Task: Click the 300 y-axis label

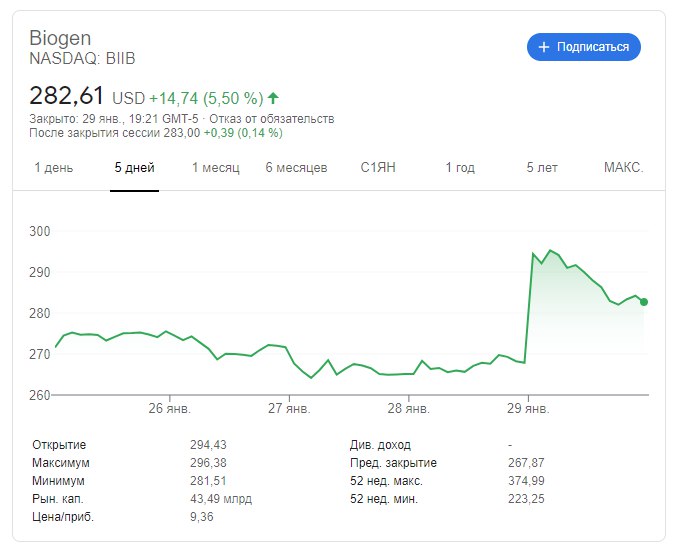Action: [40, 231]
